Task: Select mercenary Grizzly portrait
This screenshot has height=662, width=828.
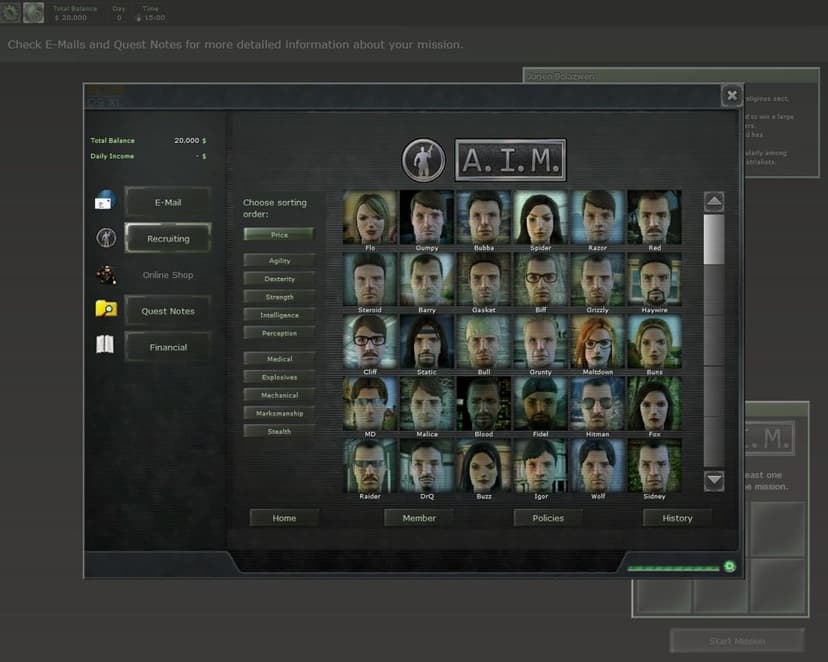Action: click(x=597, y=279)
